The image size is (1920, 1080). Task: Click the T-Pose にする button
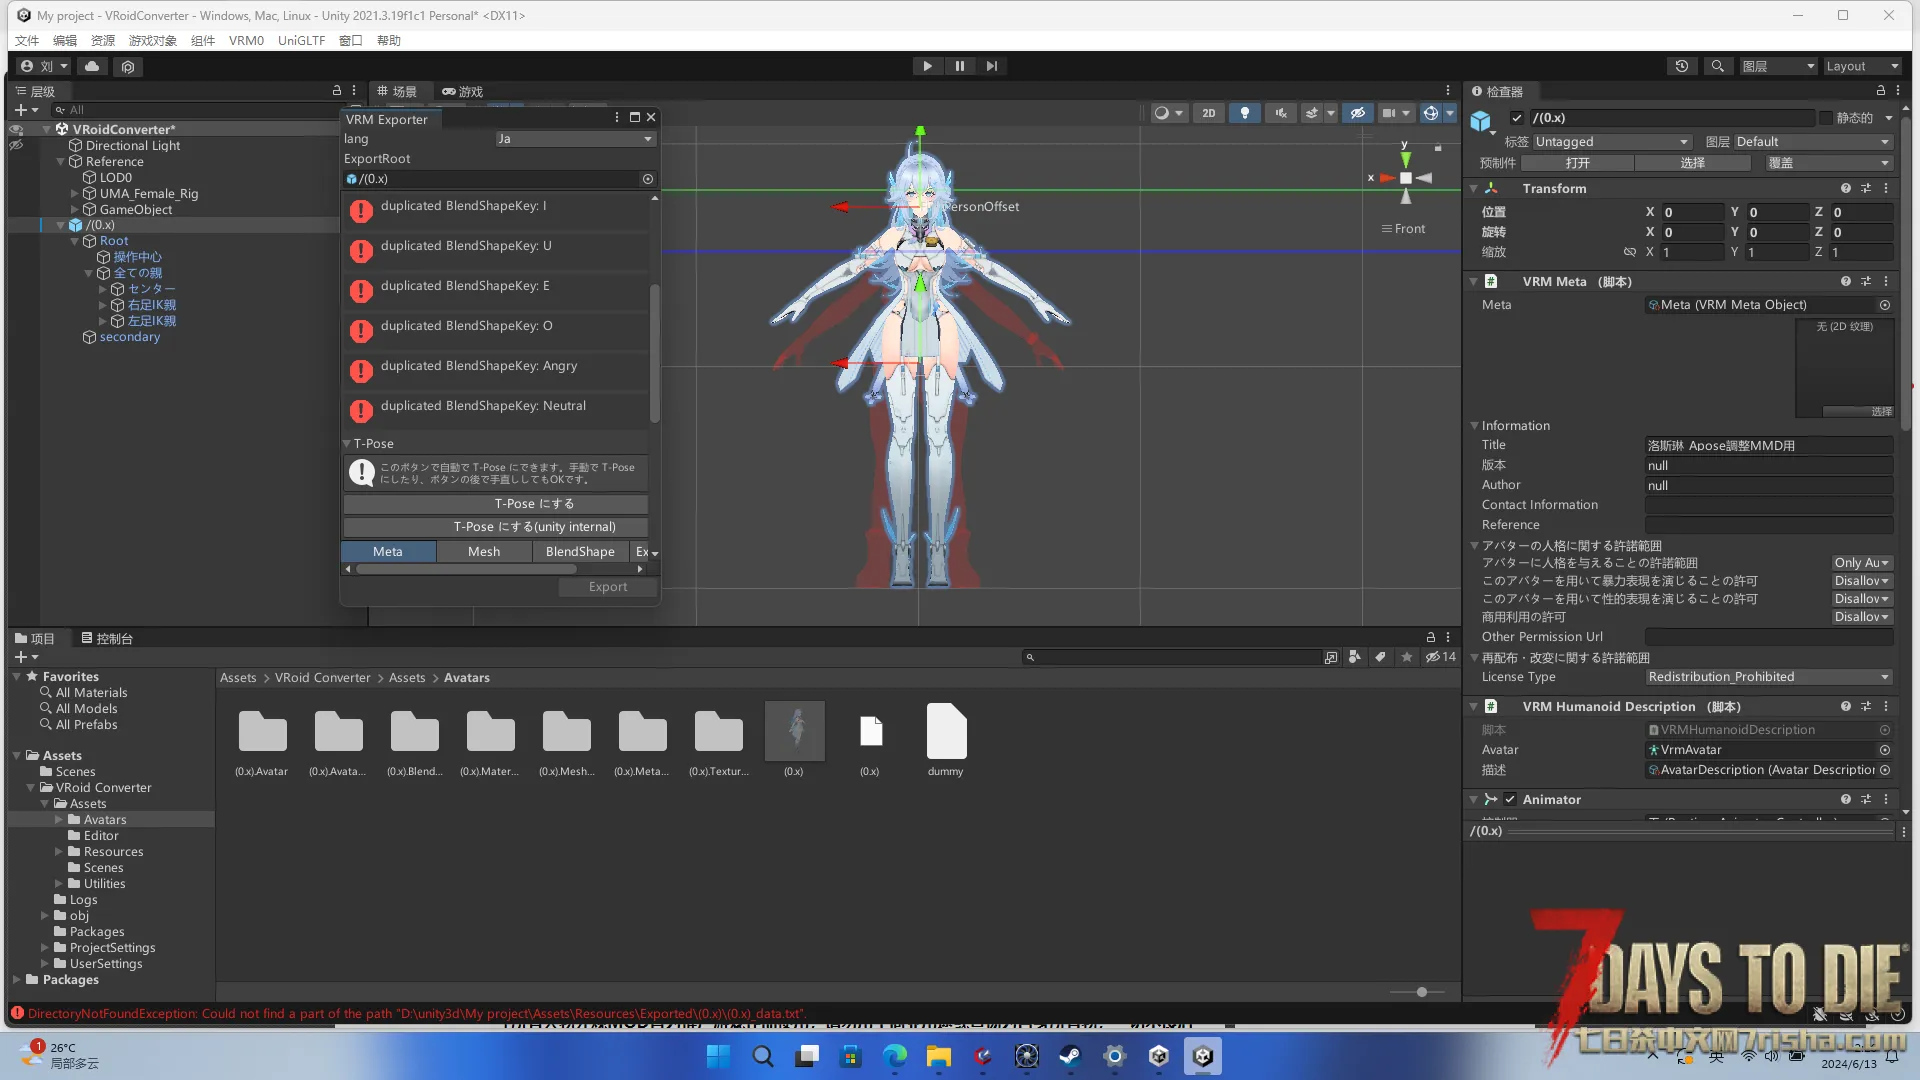tap(496, 504)
